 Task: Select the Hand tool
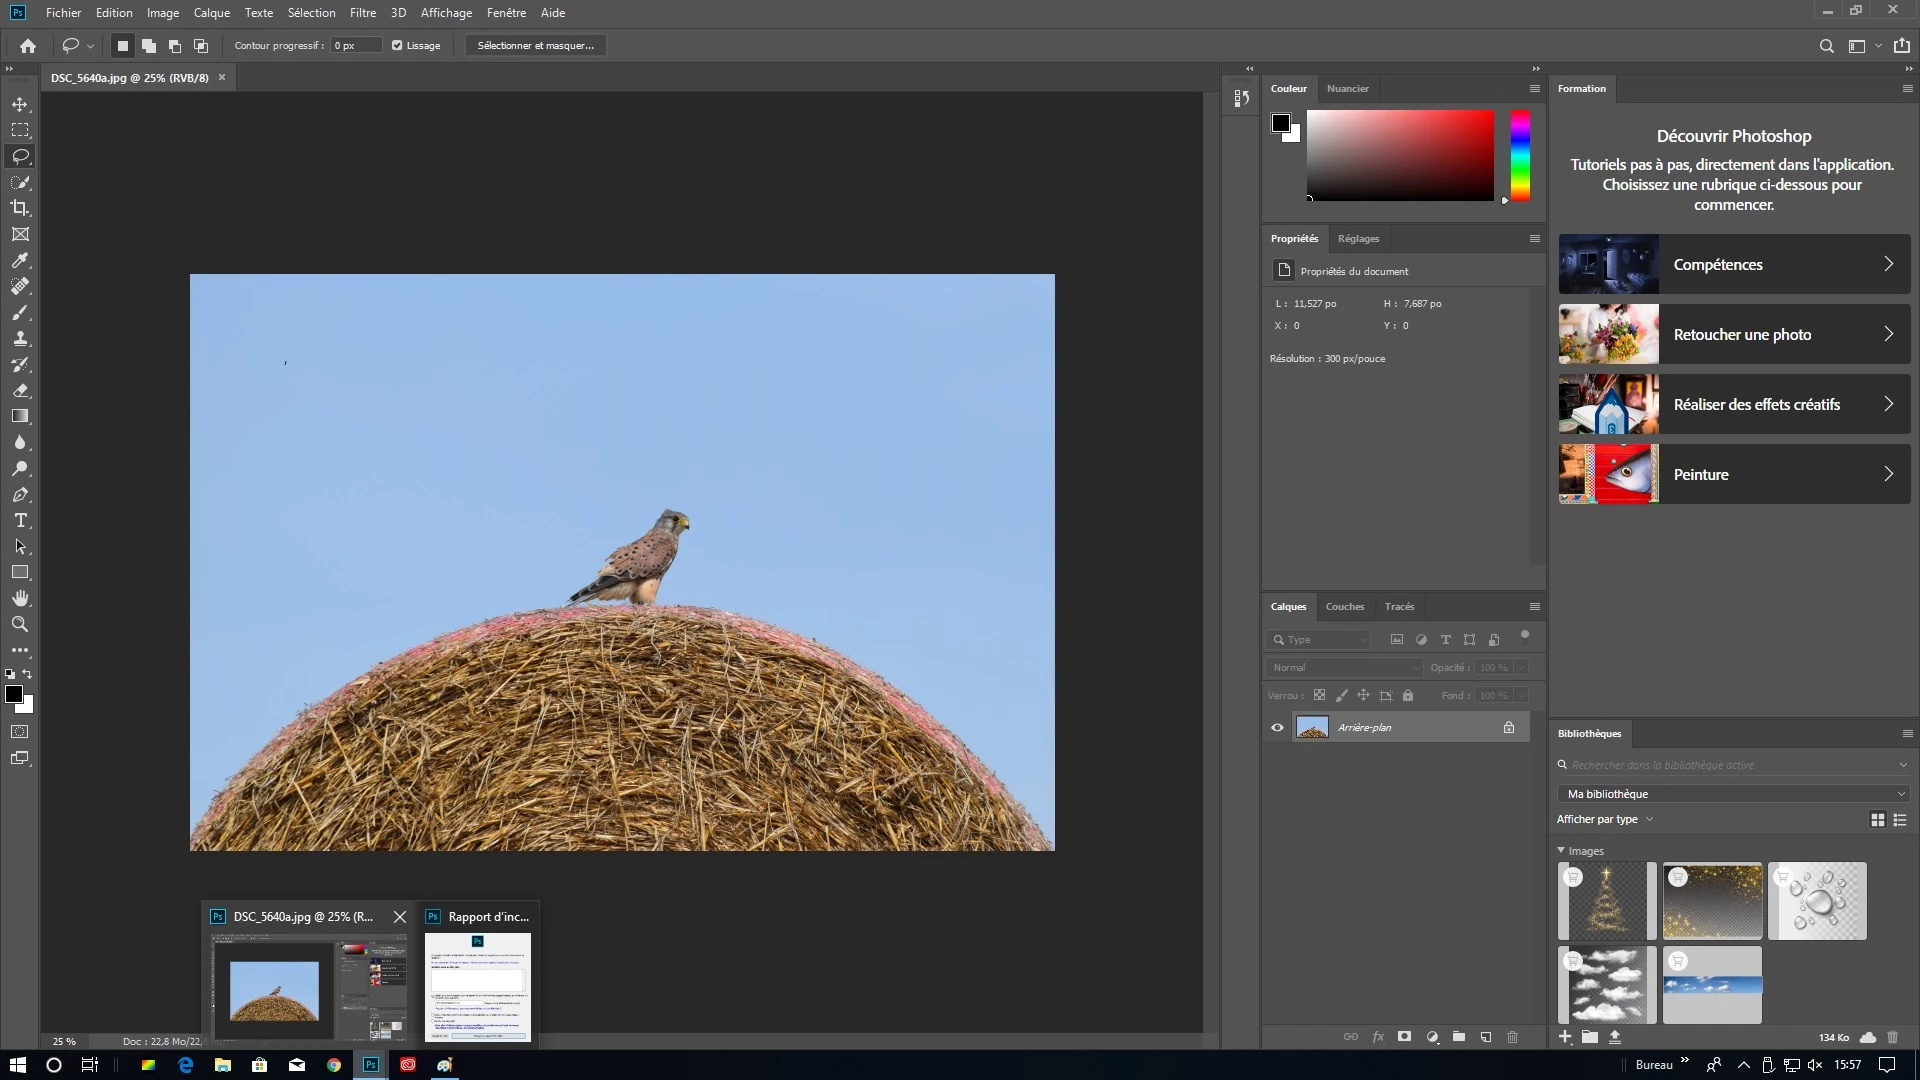point(20,598)
